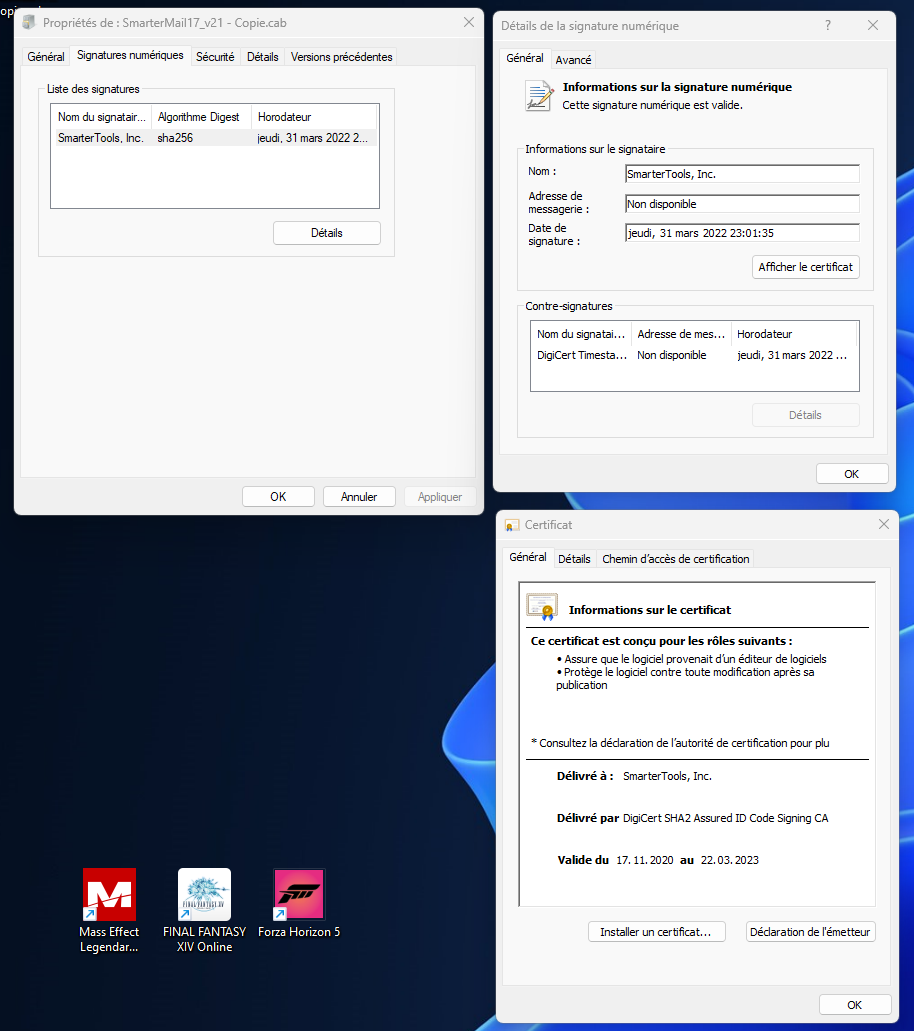Viewport: 914px width, 1031px height.
Task: Click Détails button under signature list
Action: (326, 233)
